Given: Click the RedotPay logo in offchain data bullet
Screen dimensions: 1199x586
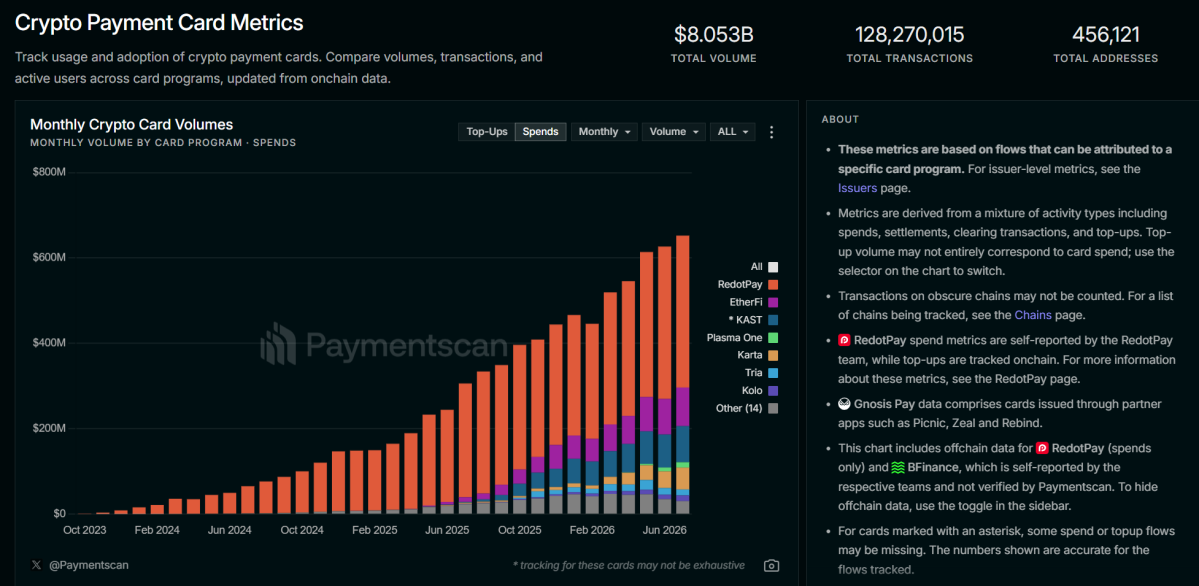Looking at the screenshot, I should pyautogui.click(x=1041, y=448).
